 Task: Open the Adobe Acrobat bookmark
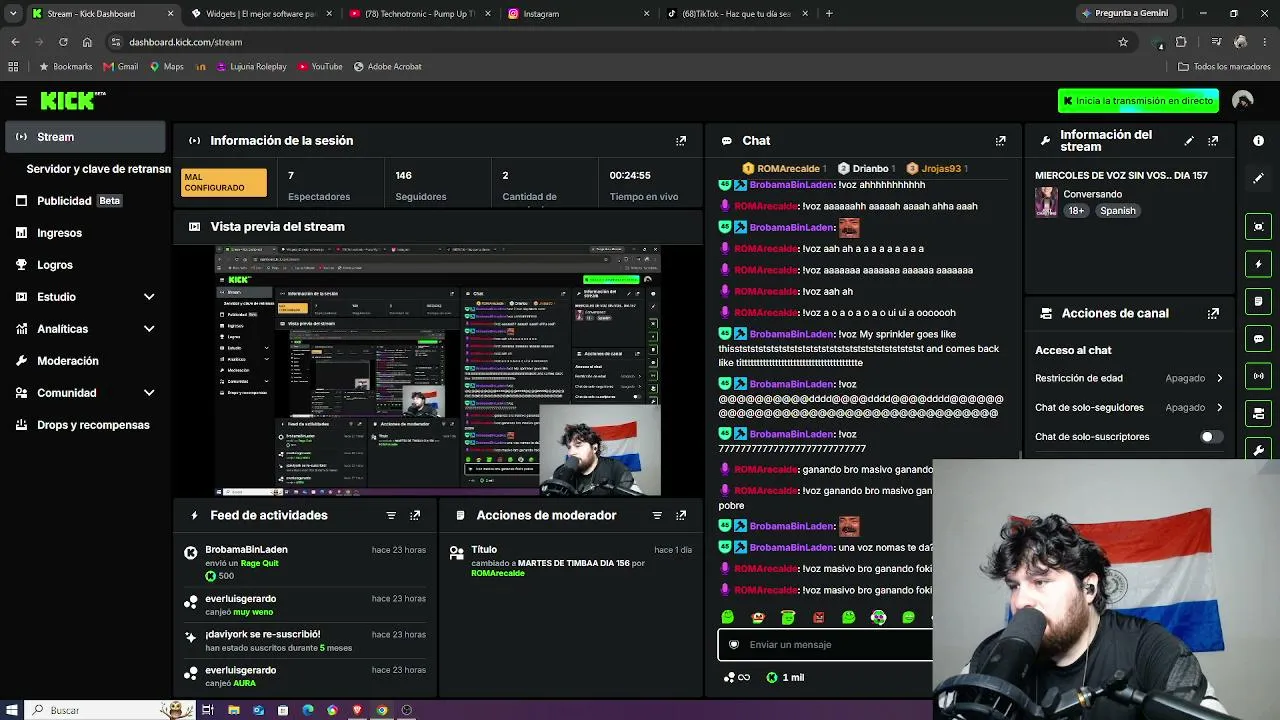387,67
